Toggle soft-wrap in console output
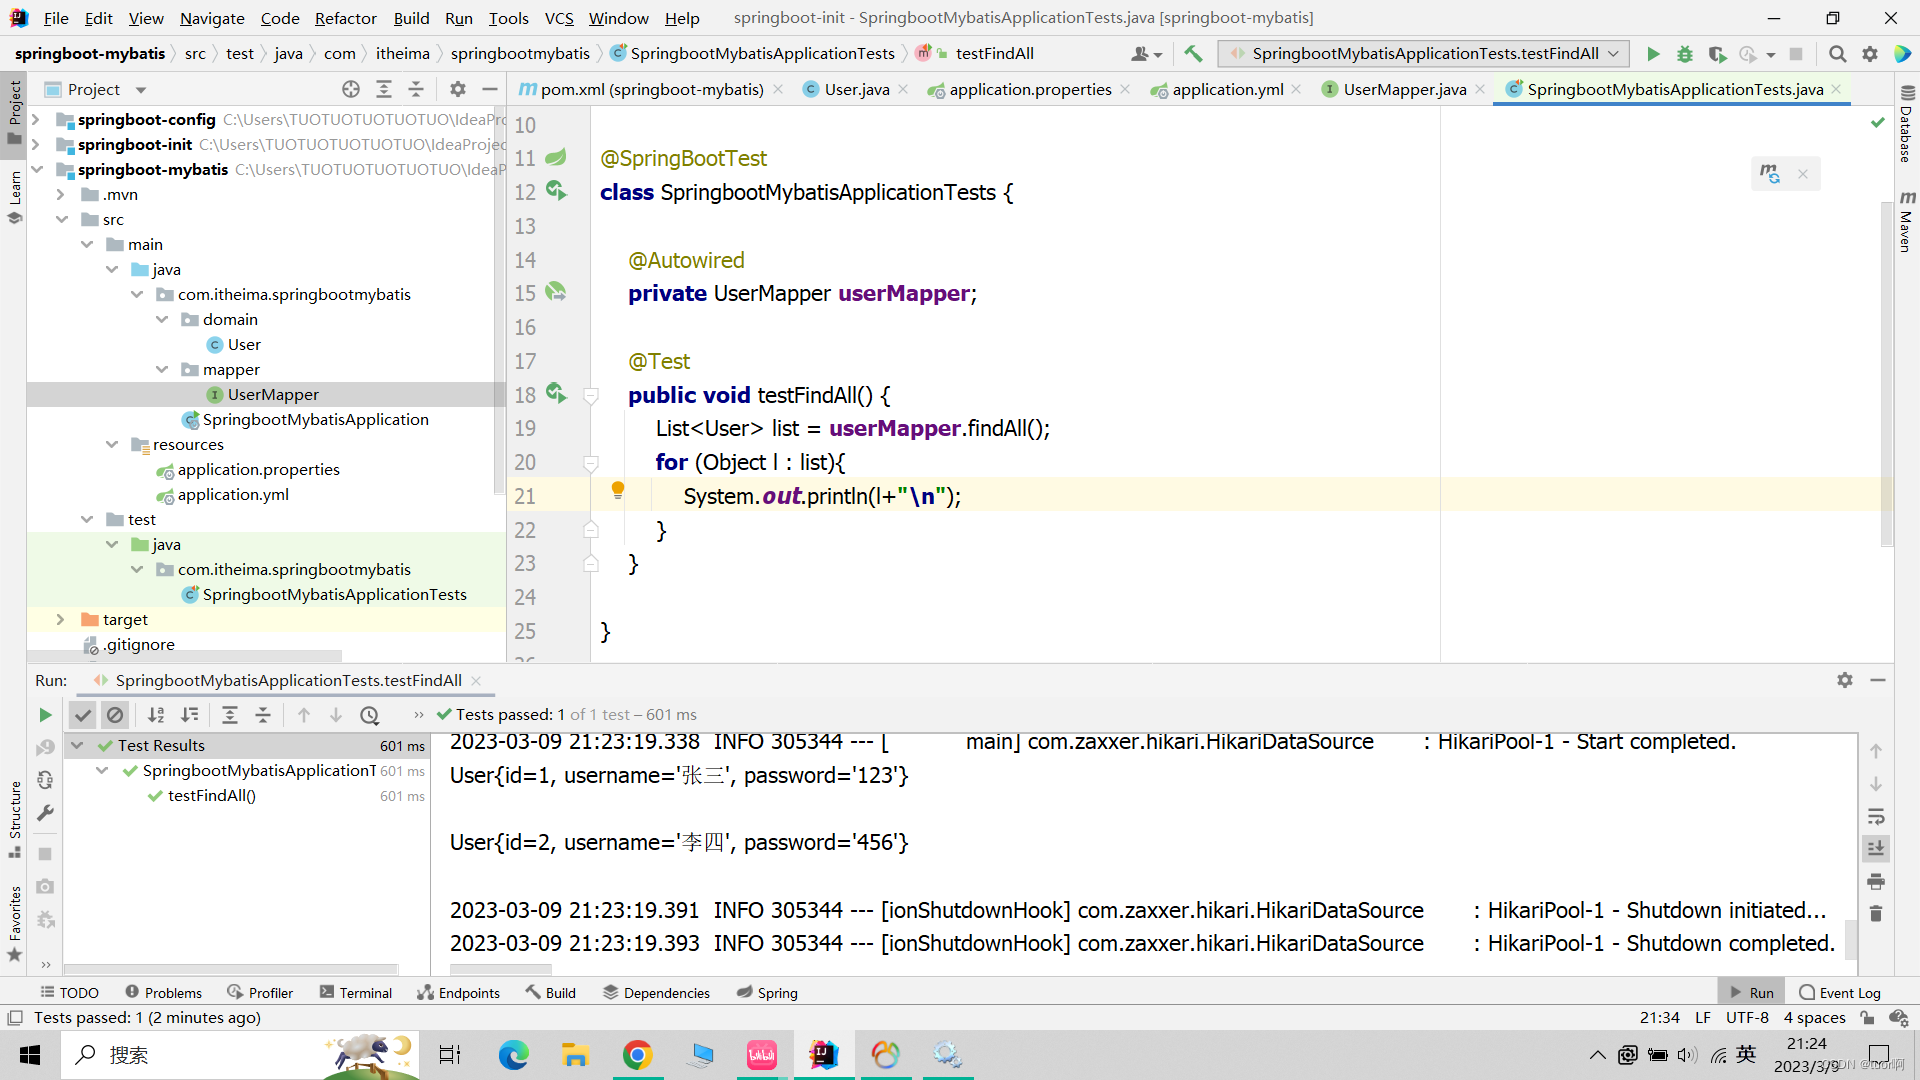 pos(1876,817)
